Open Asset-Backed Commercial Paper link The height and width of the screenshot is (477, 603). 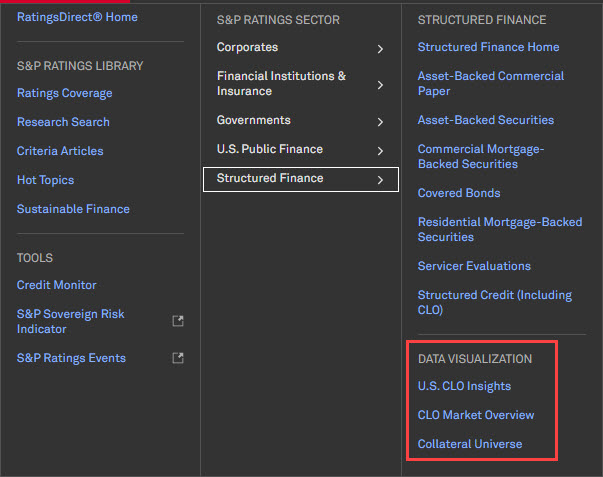click(x=490, y=83)
